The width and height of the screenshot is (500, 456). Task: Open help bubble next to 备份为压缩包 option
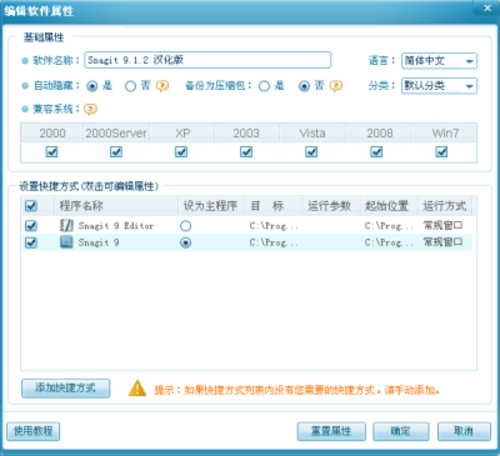tap(336, 86)
